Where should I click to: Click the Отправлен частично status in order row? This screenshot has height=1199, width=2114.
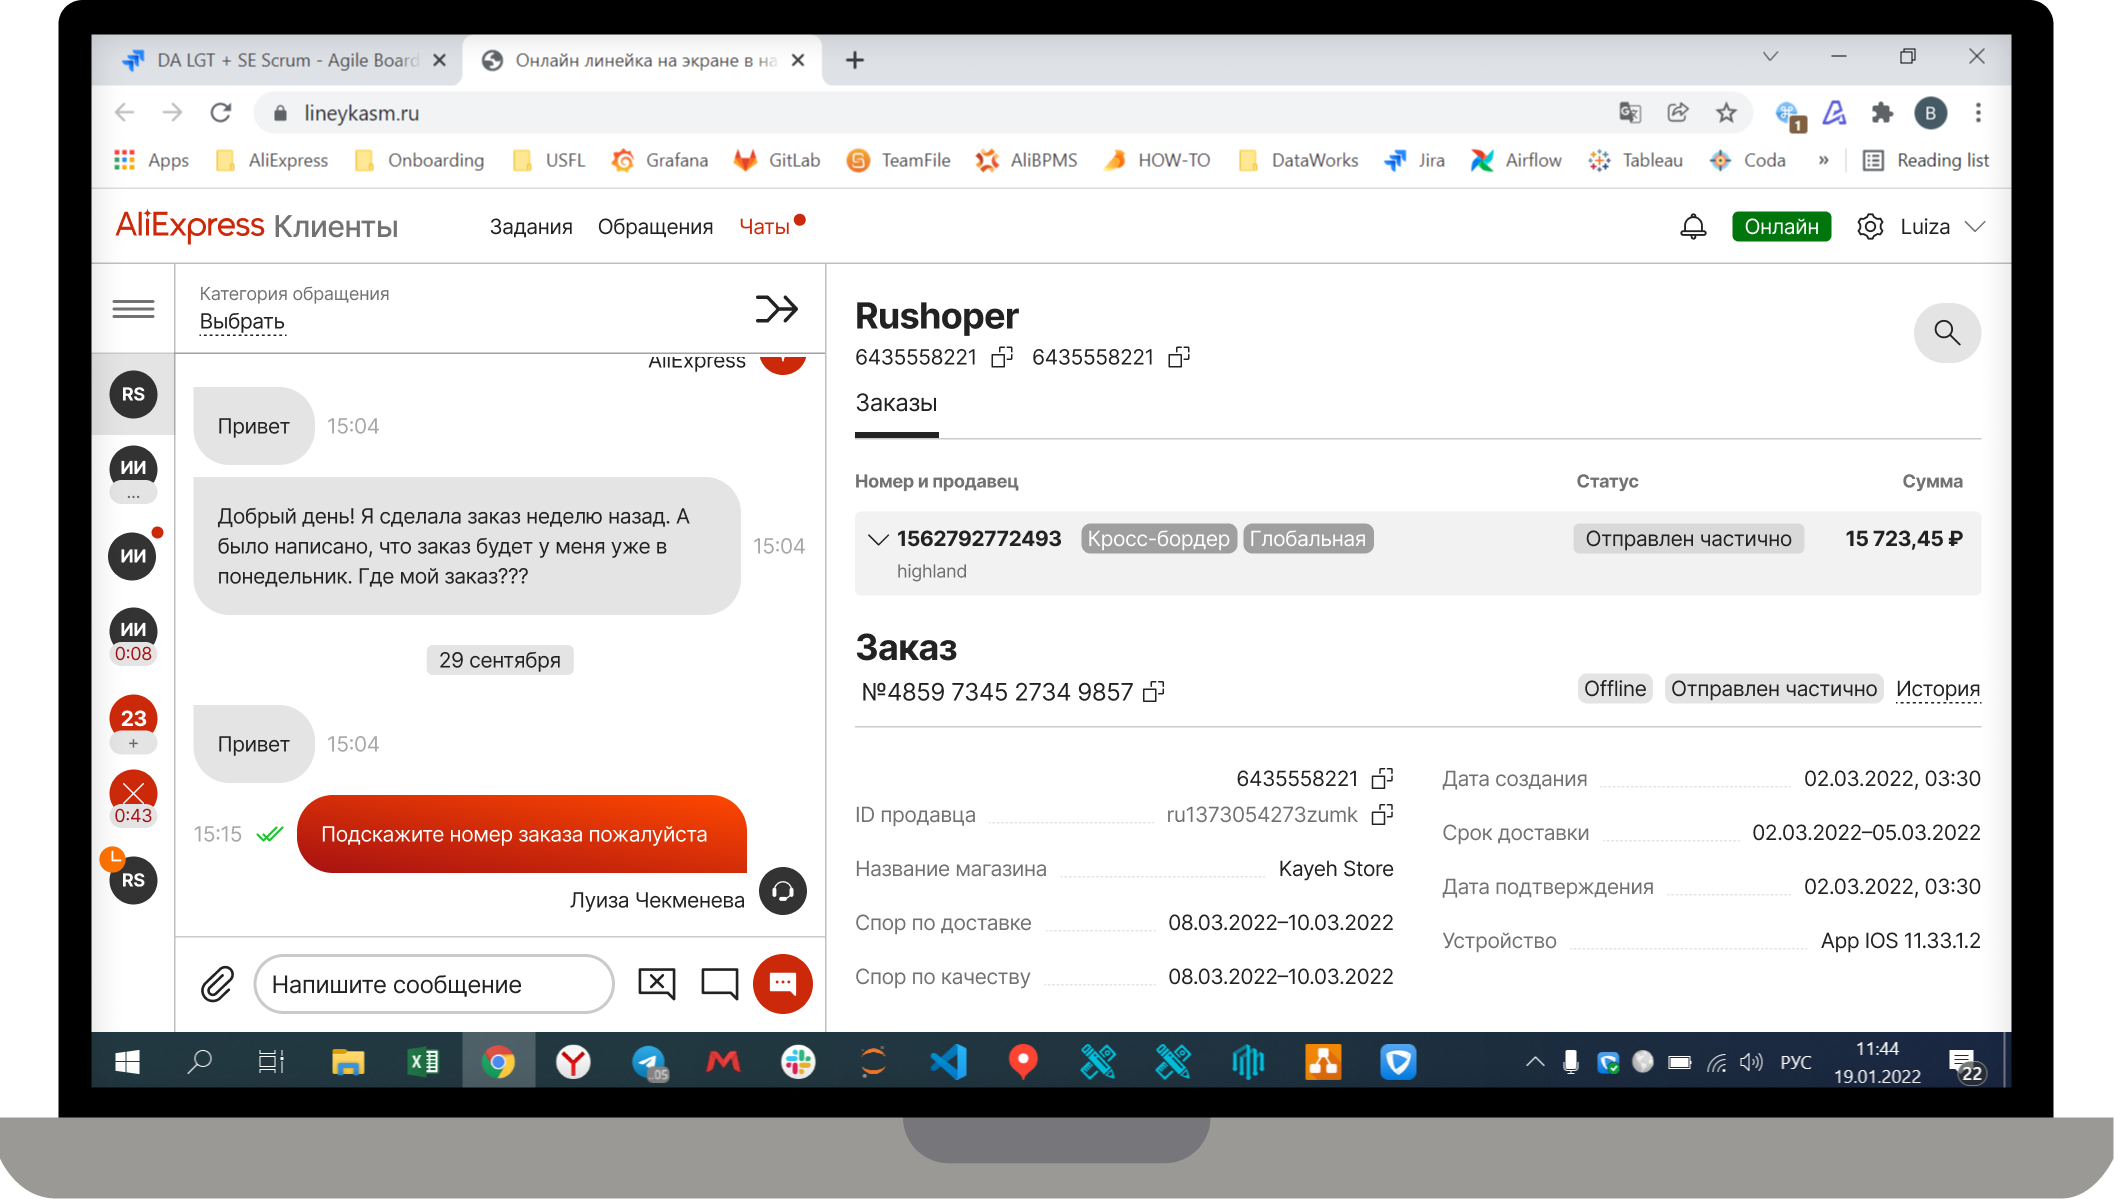point(1688,539)
